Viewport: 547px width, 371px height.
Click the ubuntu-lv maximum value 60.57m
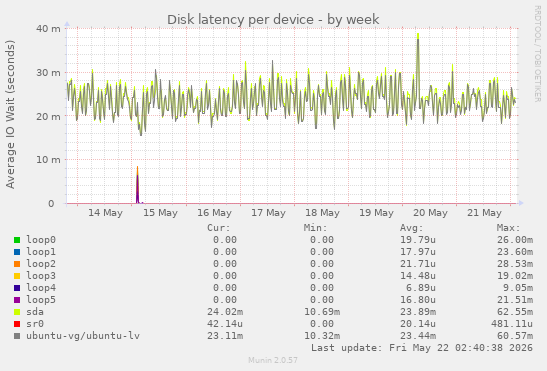point(515,336)
